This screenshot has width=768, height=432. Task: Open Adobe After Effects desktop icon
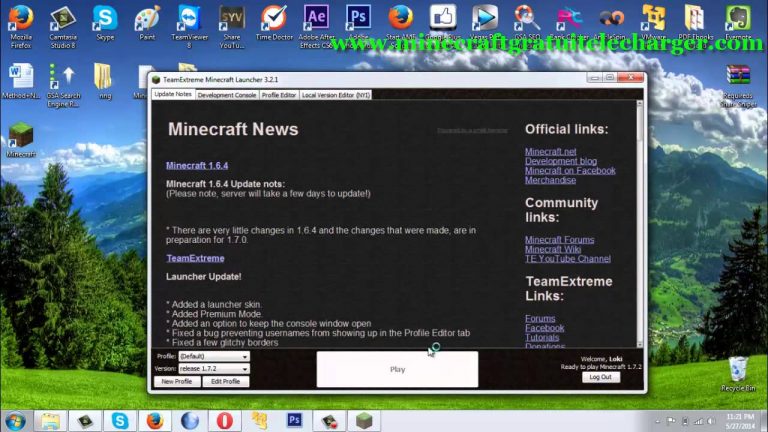click(316, 25)
